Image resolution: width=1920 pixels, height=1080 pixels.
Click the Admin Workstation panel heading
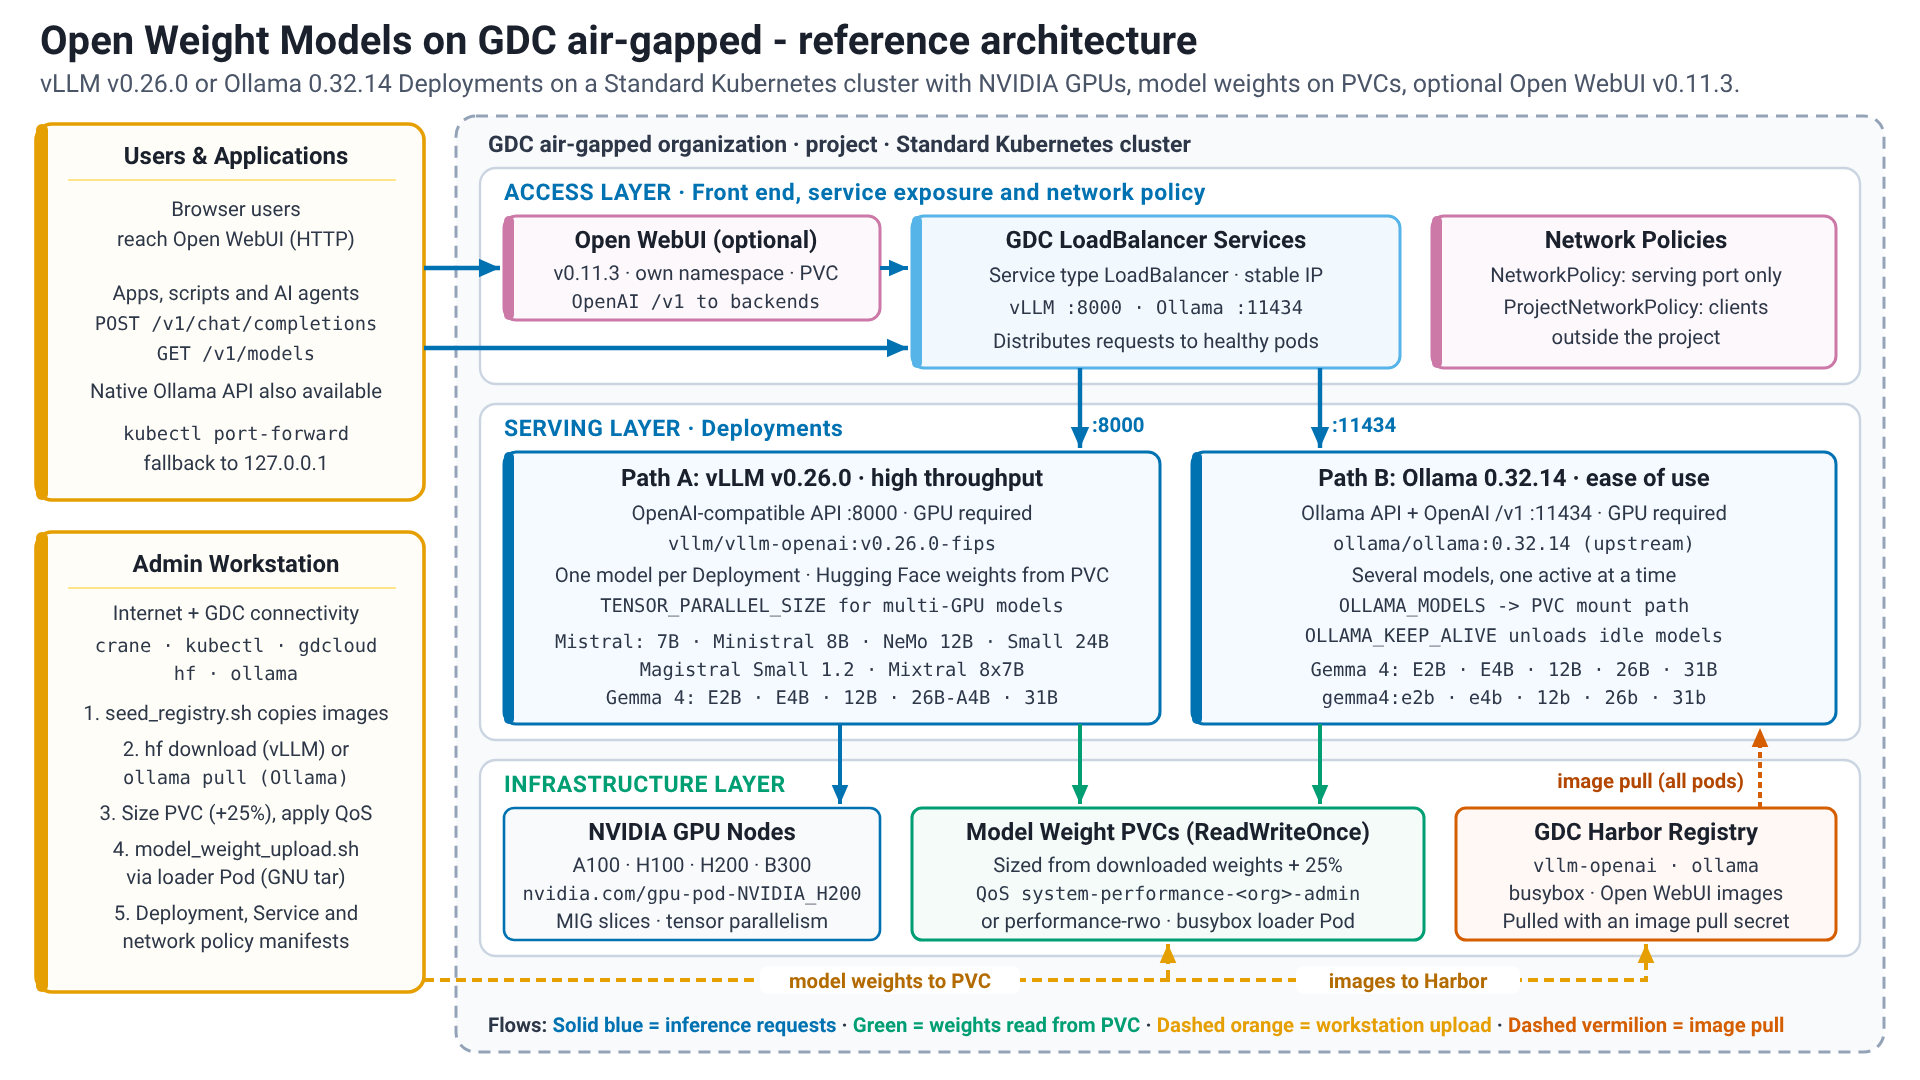pyautogui.click(x=236, y=564)
